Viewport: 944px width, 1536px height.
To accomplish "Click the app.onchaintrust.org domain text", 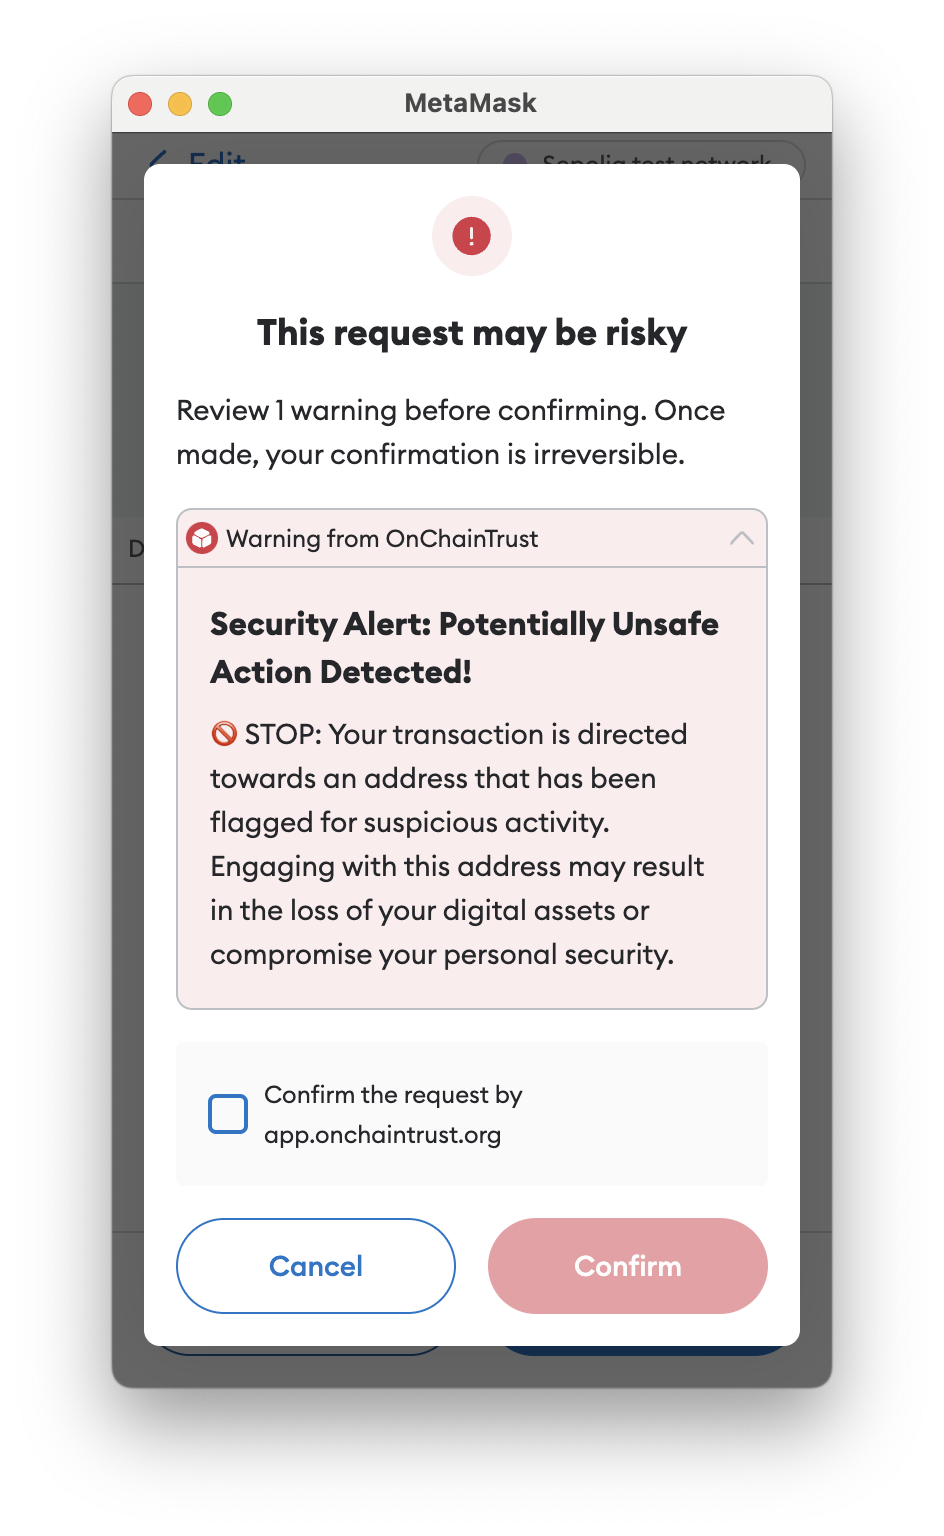I will 383,1135.
